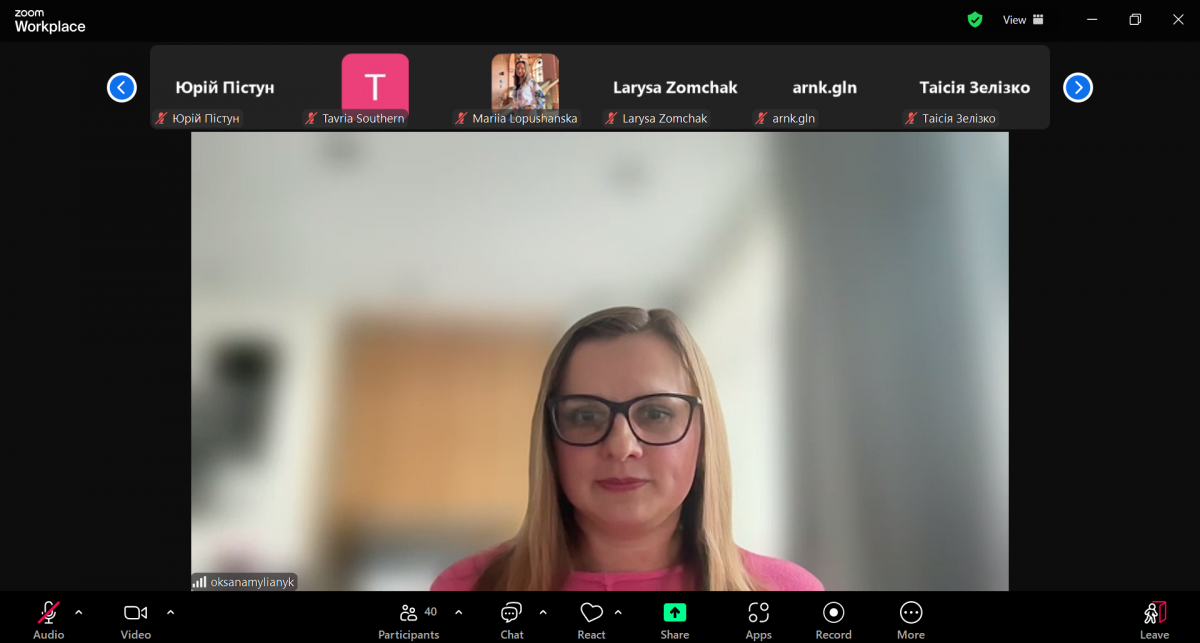Click the green encryption shield icon
Viewport: 1200px width, 643px height.
(975, 20)
